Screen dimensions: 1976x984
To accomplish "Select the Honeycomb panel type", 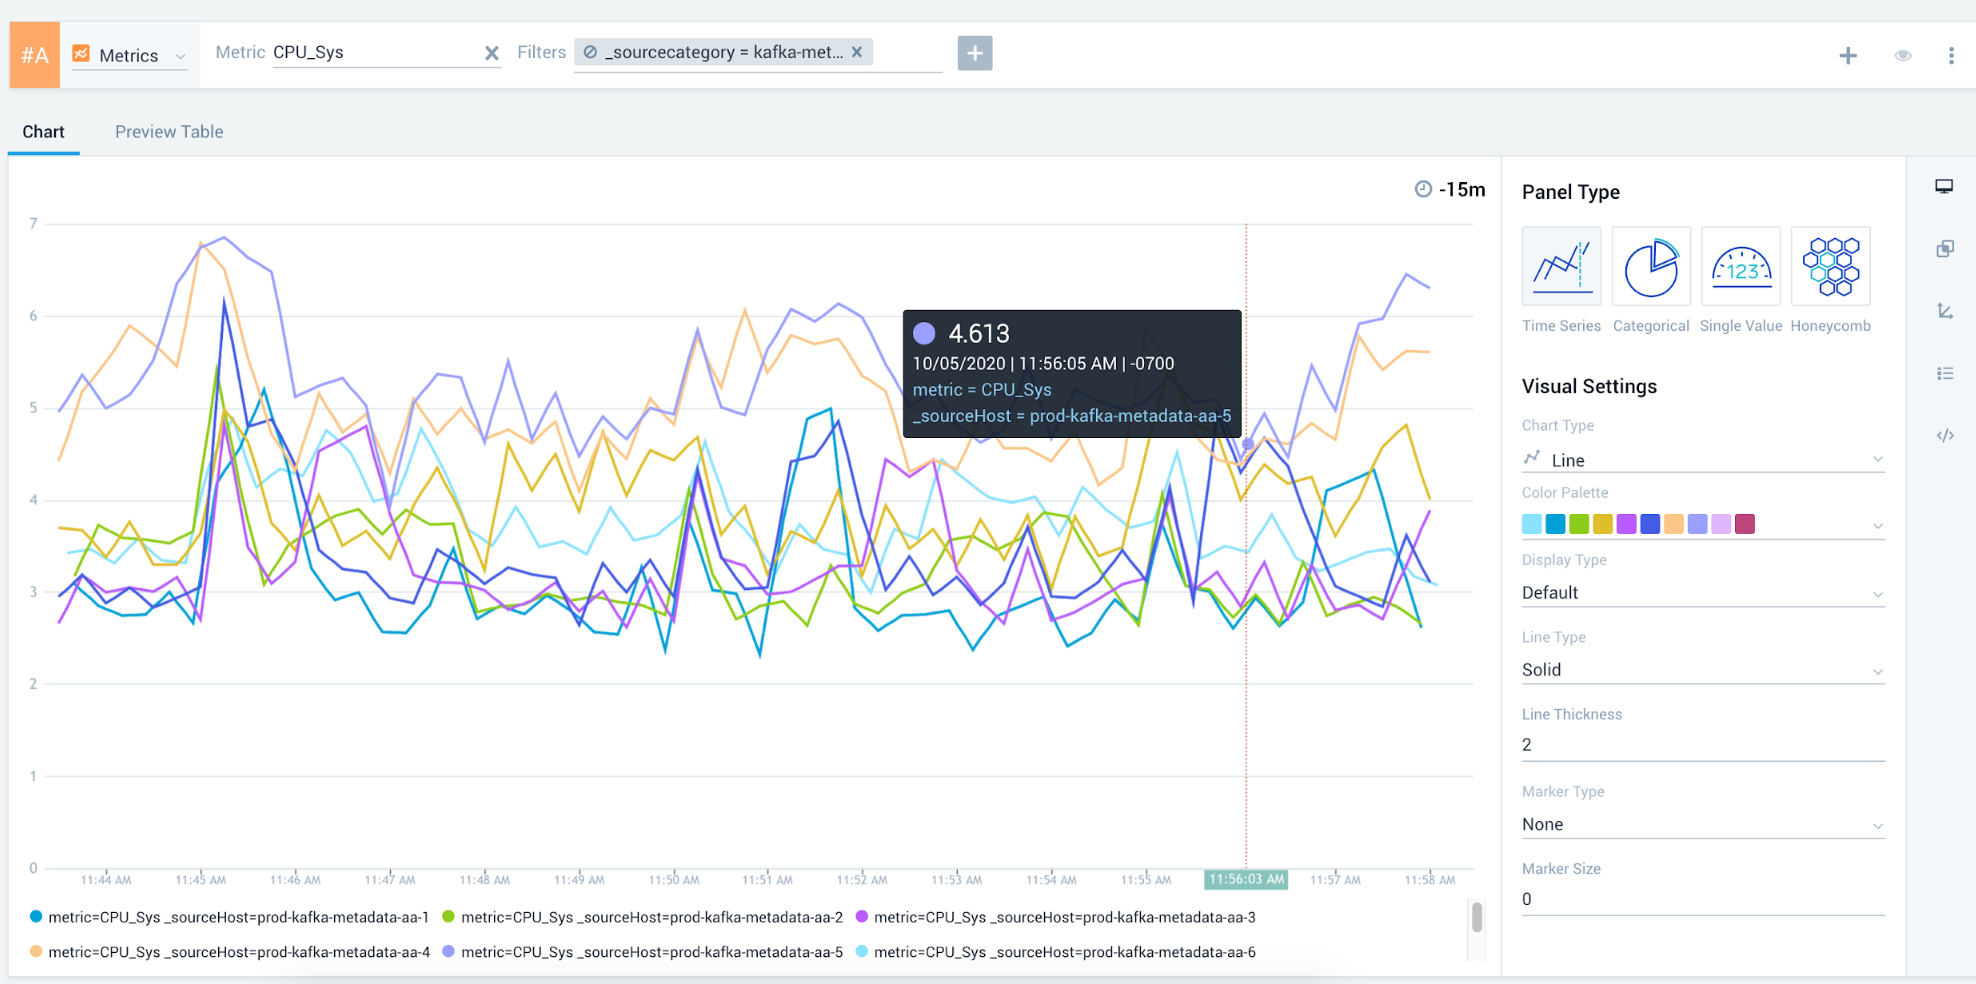I will (1830, 266).
